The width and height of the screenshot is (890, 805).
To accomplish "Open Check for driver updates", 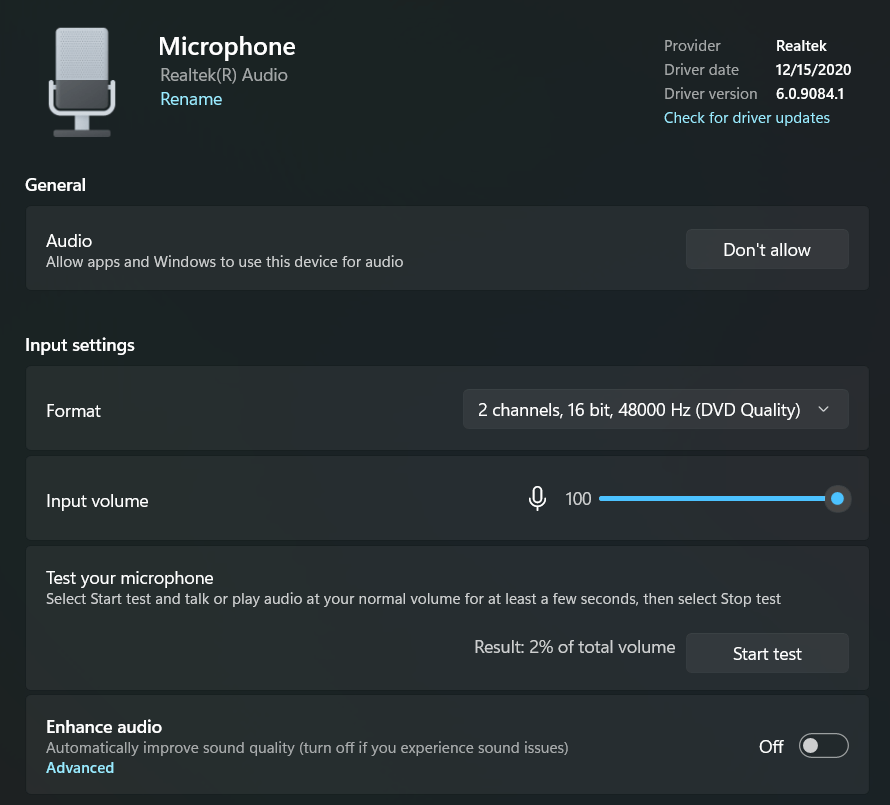I will 746,117.
